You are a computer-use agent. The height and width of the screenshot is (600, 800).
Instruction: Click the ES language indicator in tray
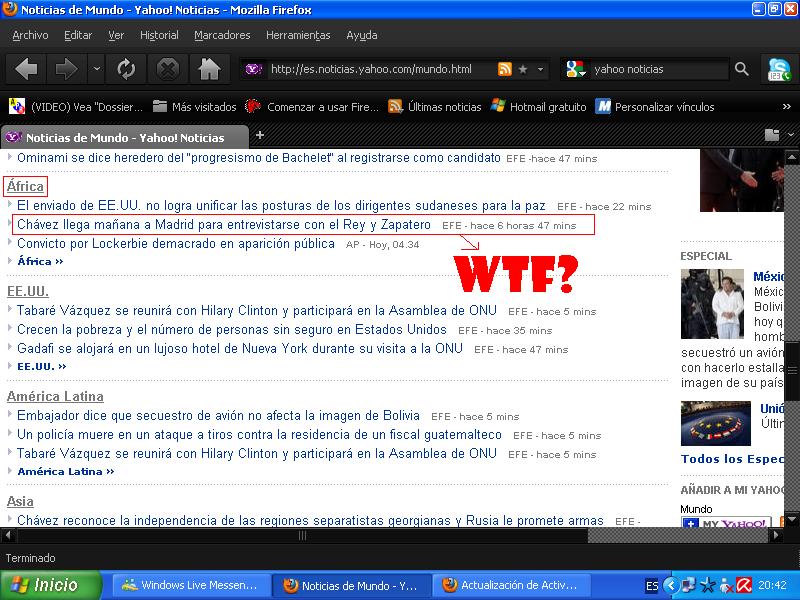click(652, 586)
